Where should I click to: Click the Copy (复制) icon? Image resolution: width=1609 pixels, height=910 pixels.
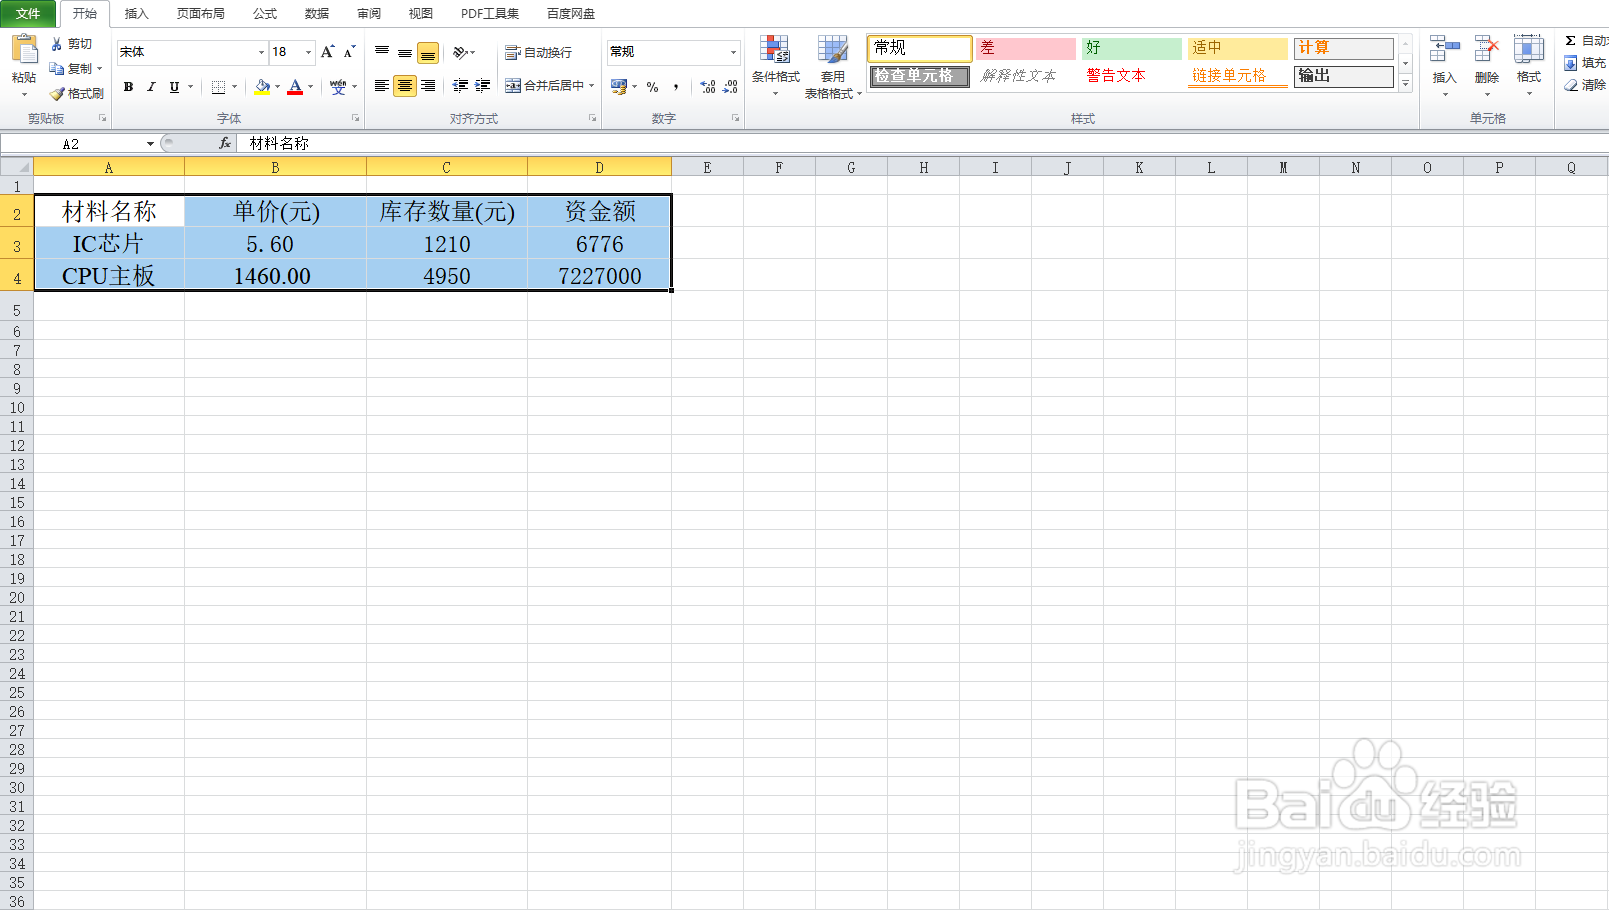57,69
